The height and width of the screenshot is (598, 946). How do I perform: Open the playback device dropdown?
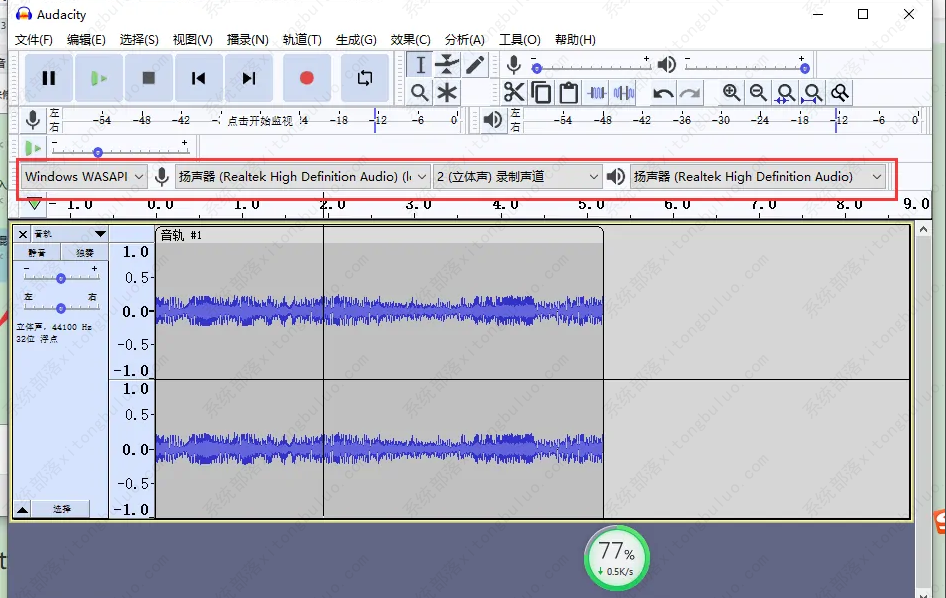(758, 177)
